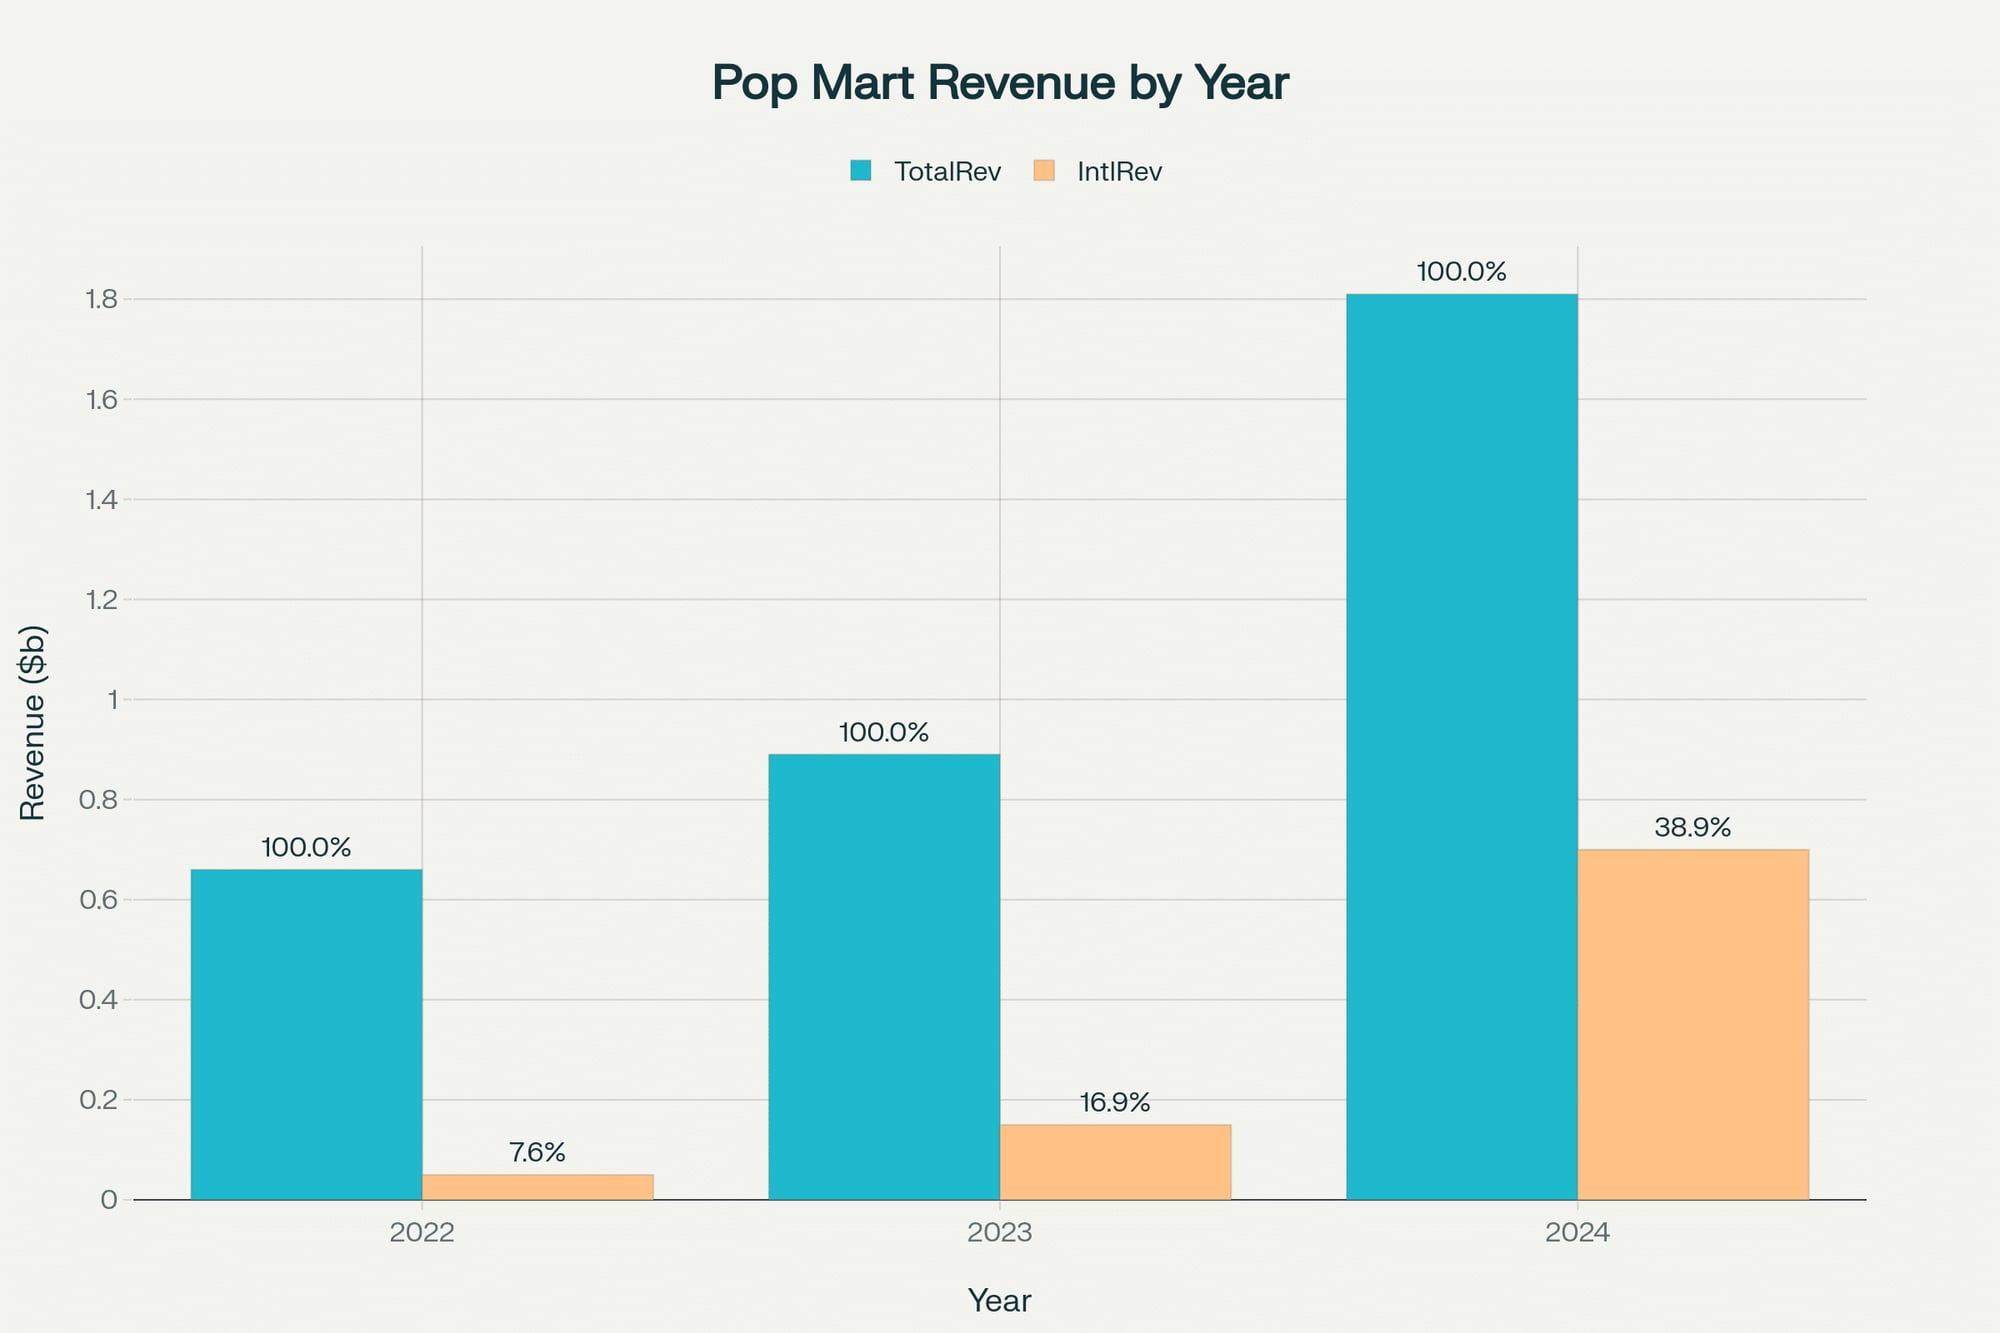Click the 38.9% data label
This screenshot has width=2000, height=1333.
pyautogui.click(x=1693, y=827)
